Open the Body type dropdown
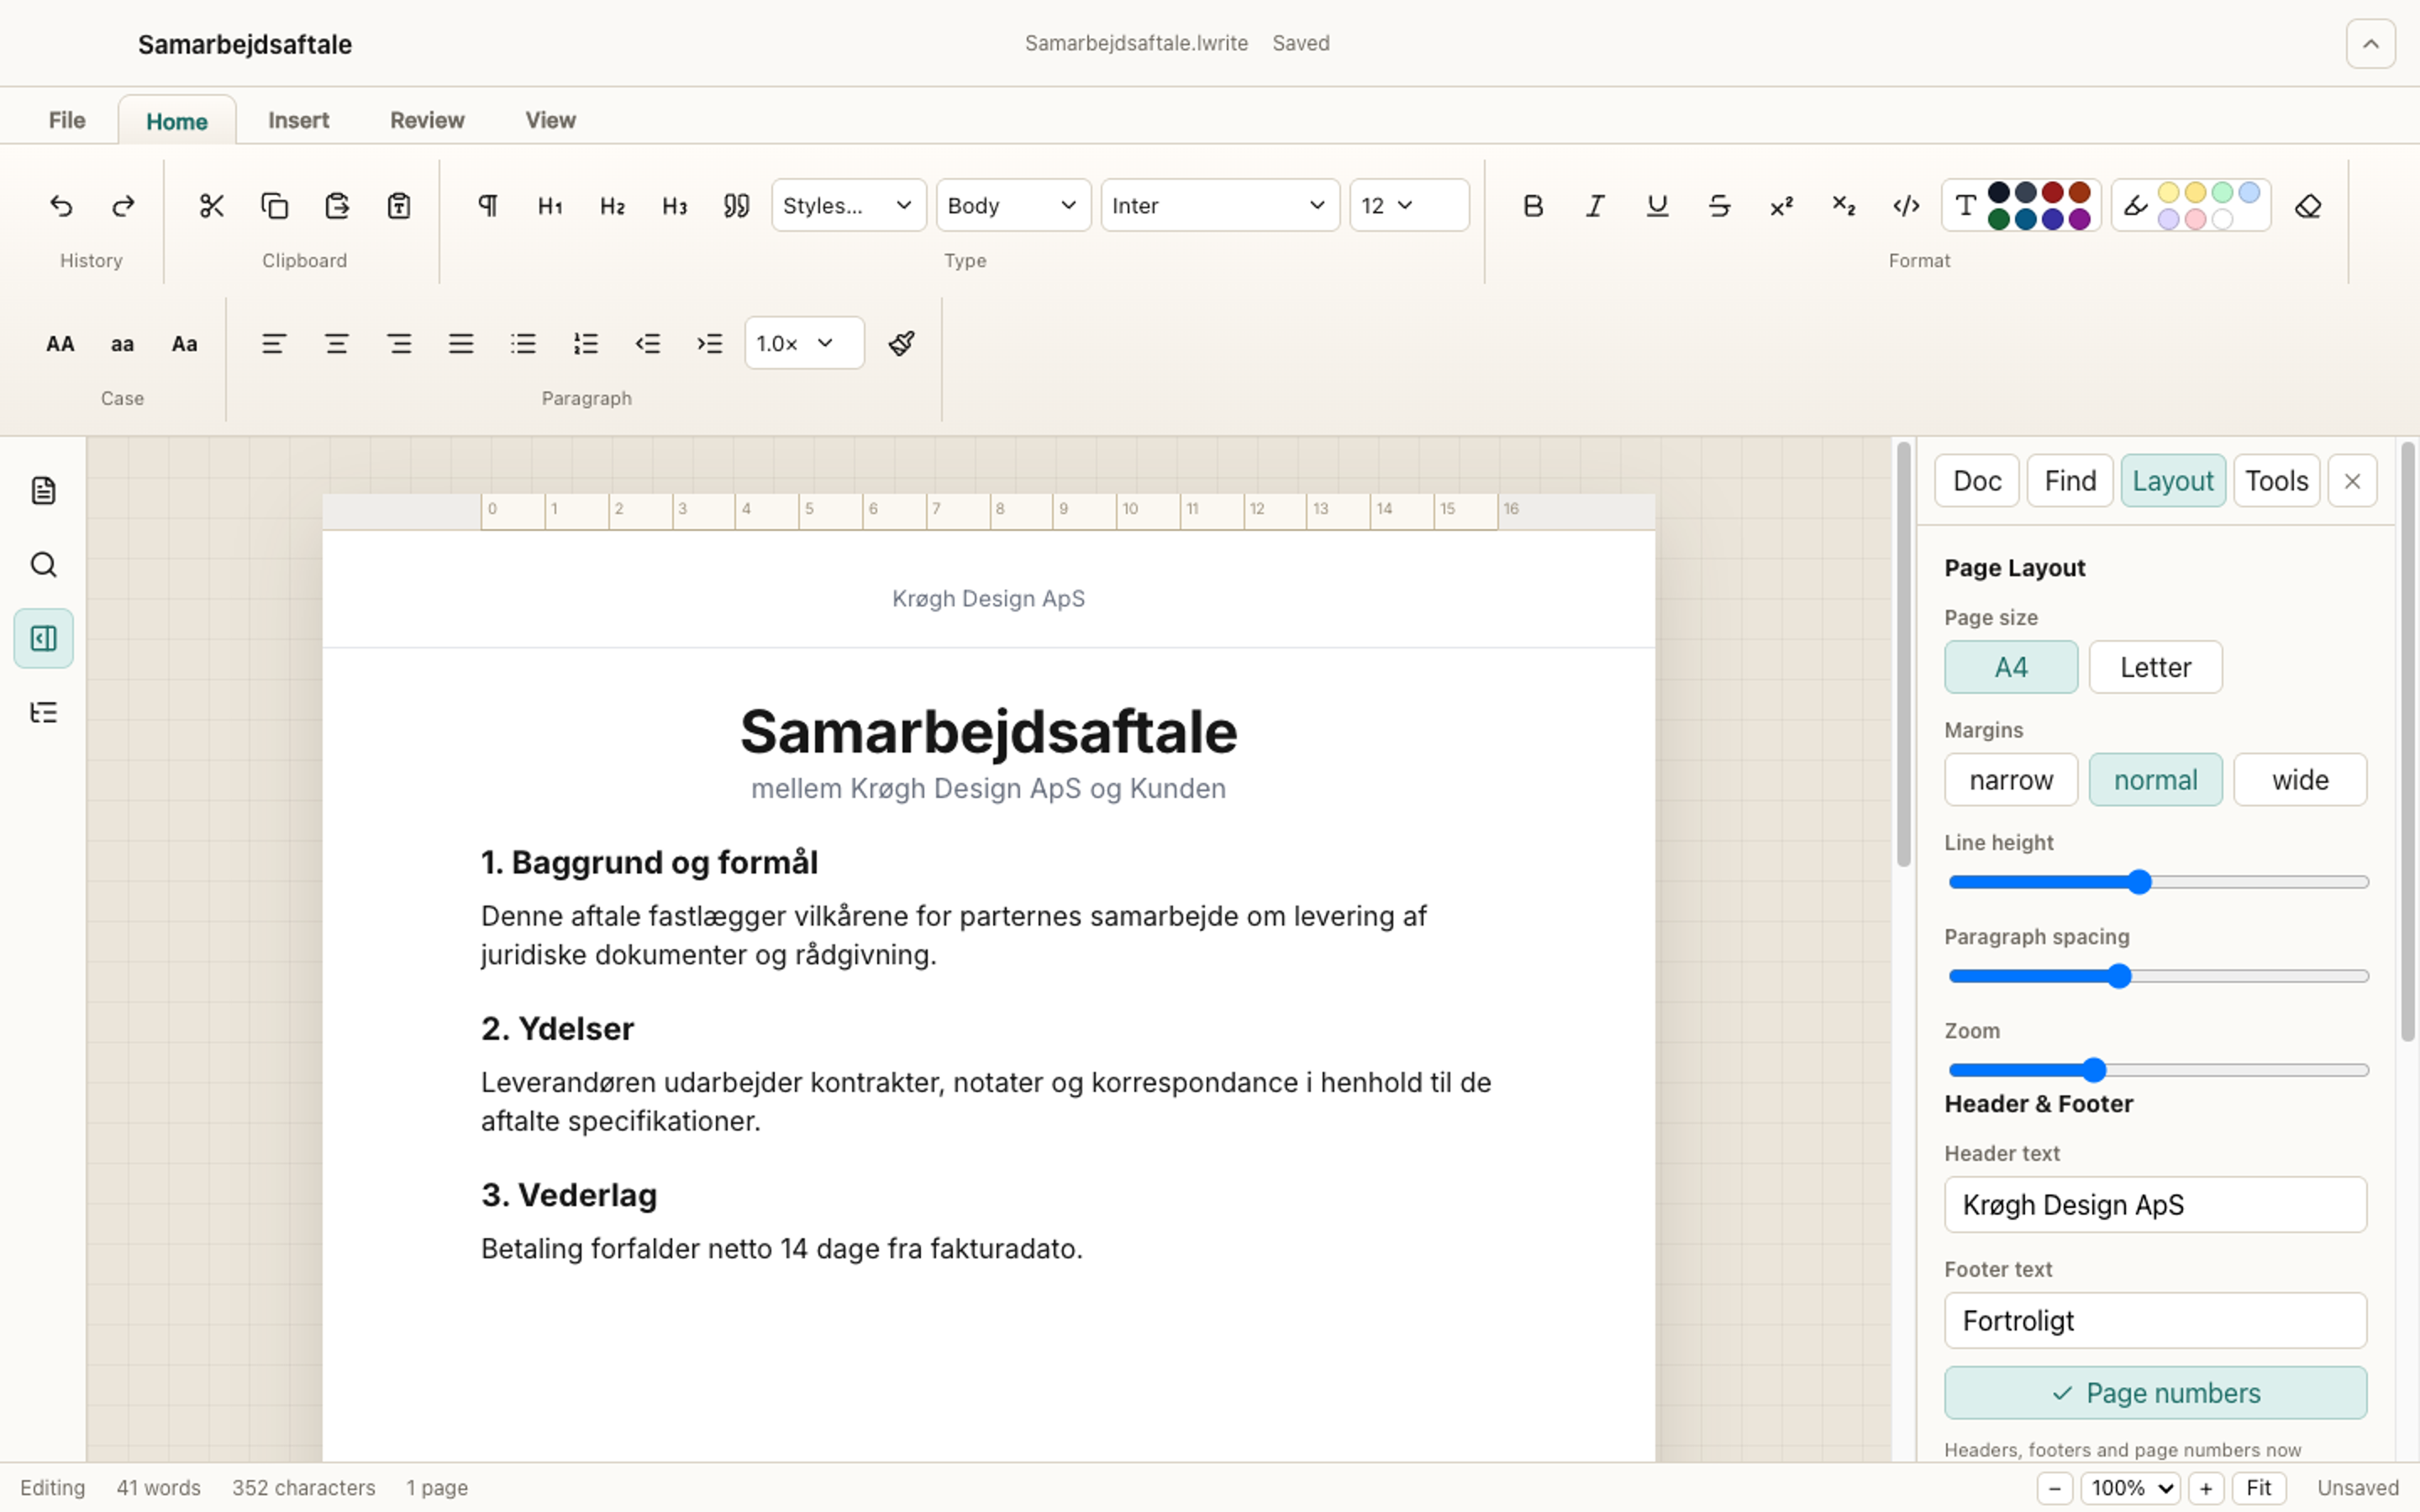 tap(1013, 206)
